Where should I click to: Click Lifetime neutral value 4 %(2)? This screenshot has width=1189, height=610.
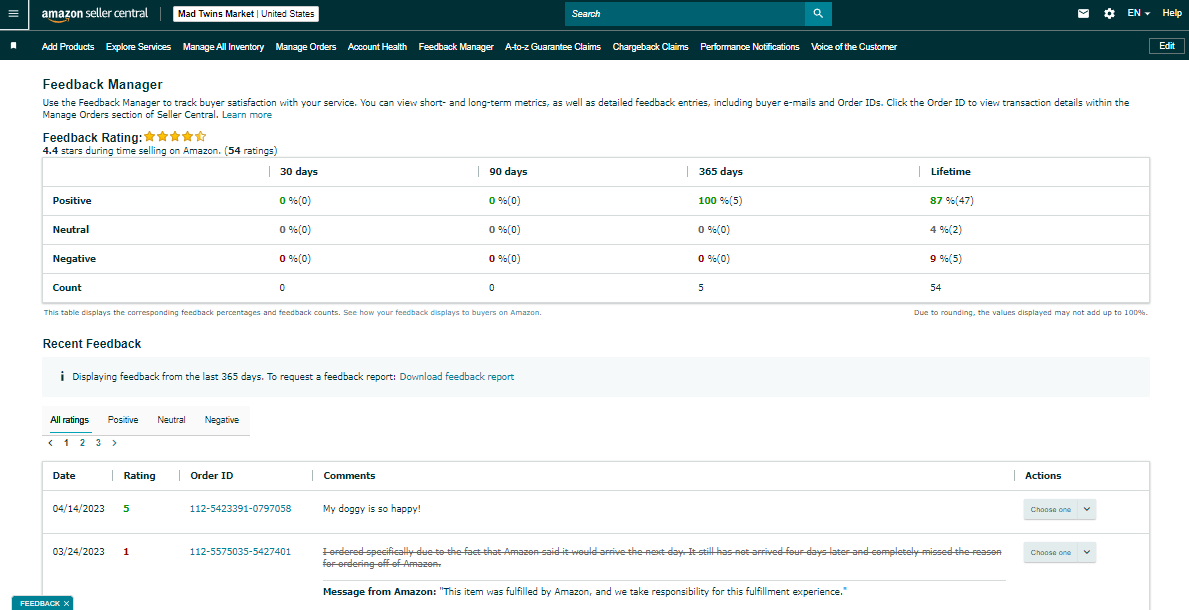point(948,230)
